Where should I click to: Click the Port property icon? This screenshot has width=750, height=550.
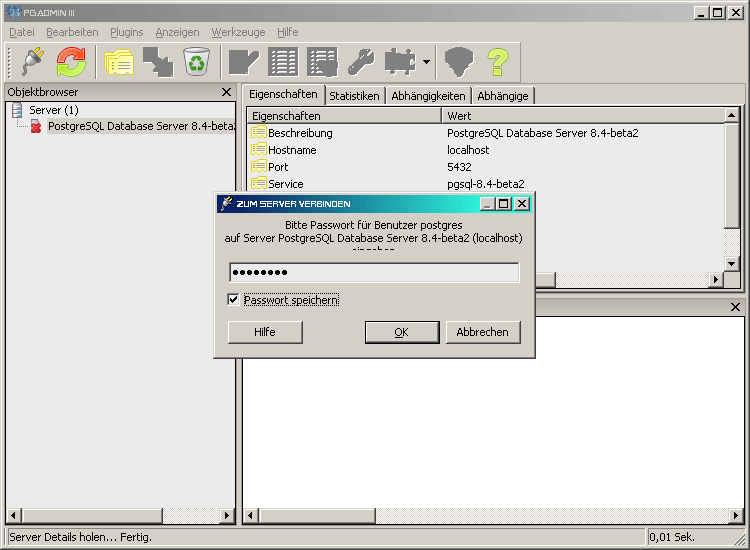pyautogui.click(x=259, y=166)
